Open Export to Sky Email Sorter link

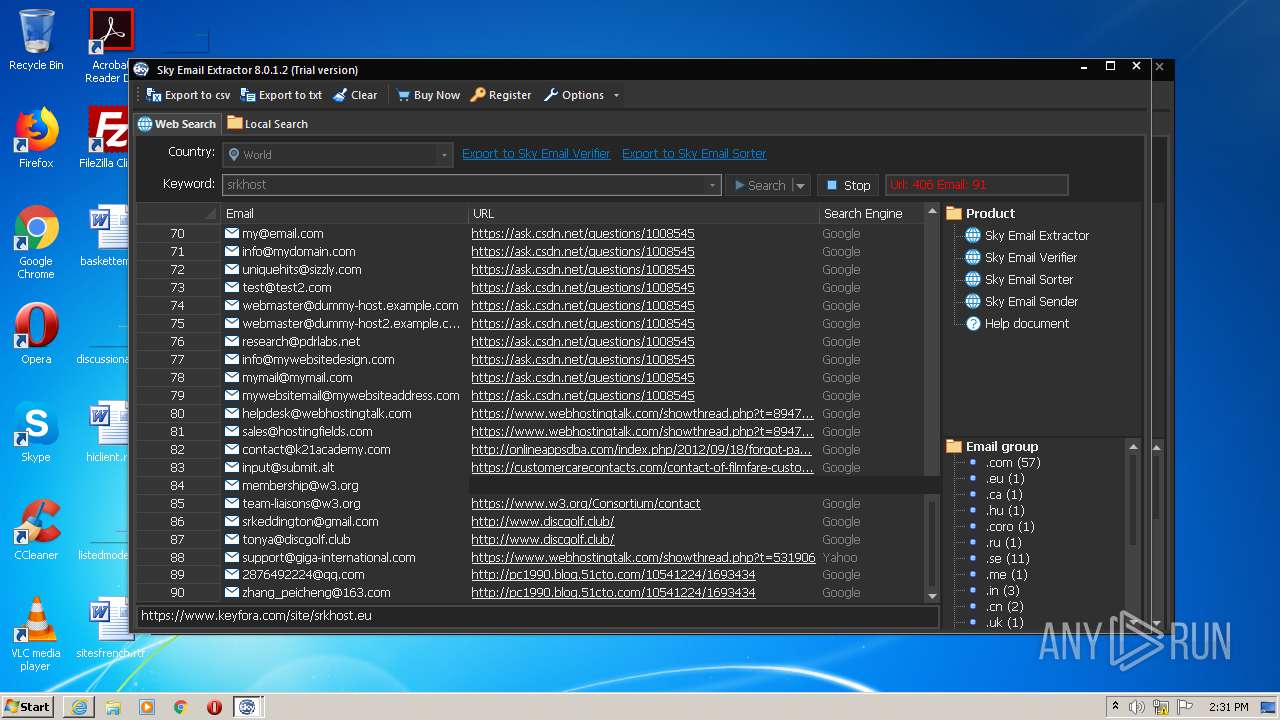(x=694, y=154)
